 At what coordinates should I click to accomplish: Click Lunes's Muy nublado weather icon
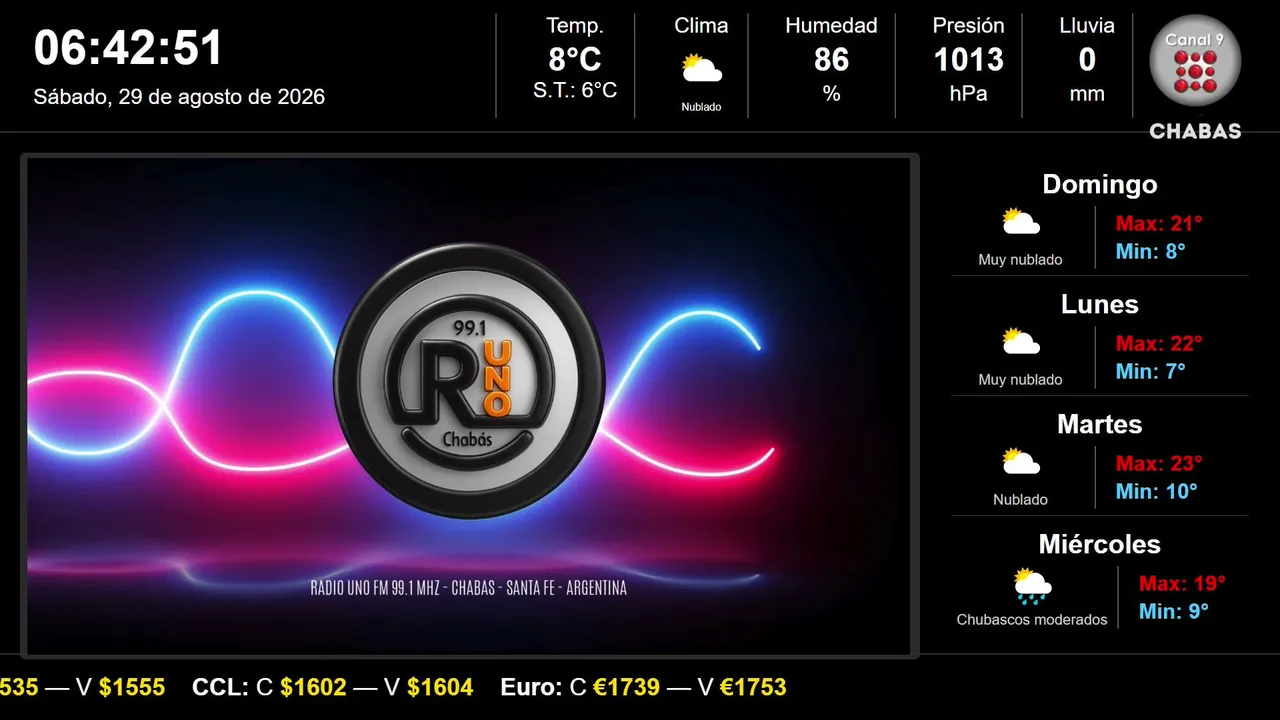(1021, 341)
